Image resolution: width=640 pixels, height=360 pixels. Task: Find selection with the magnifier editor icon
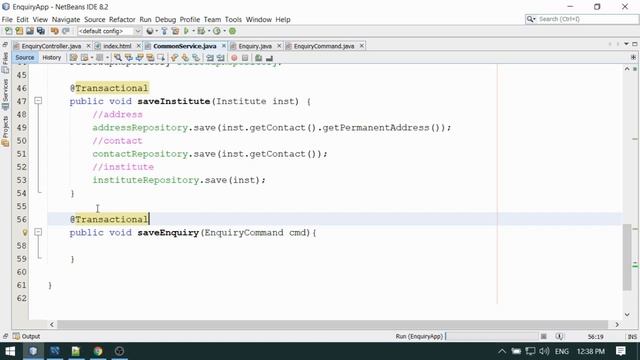click(x=118, y=58)
